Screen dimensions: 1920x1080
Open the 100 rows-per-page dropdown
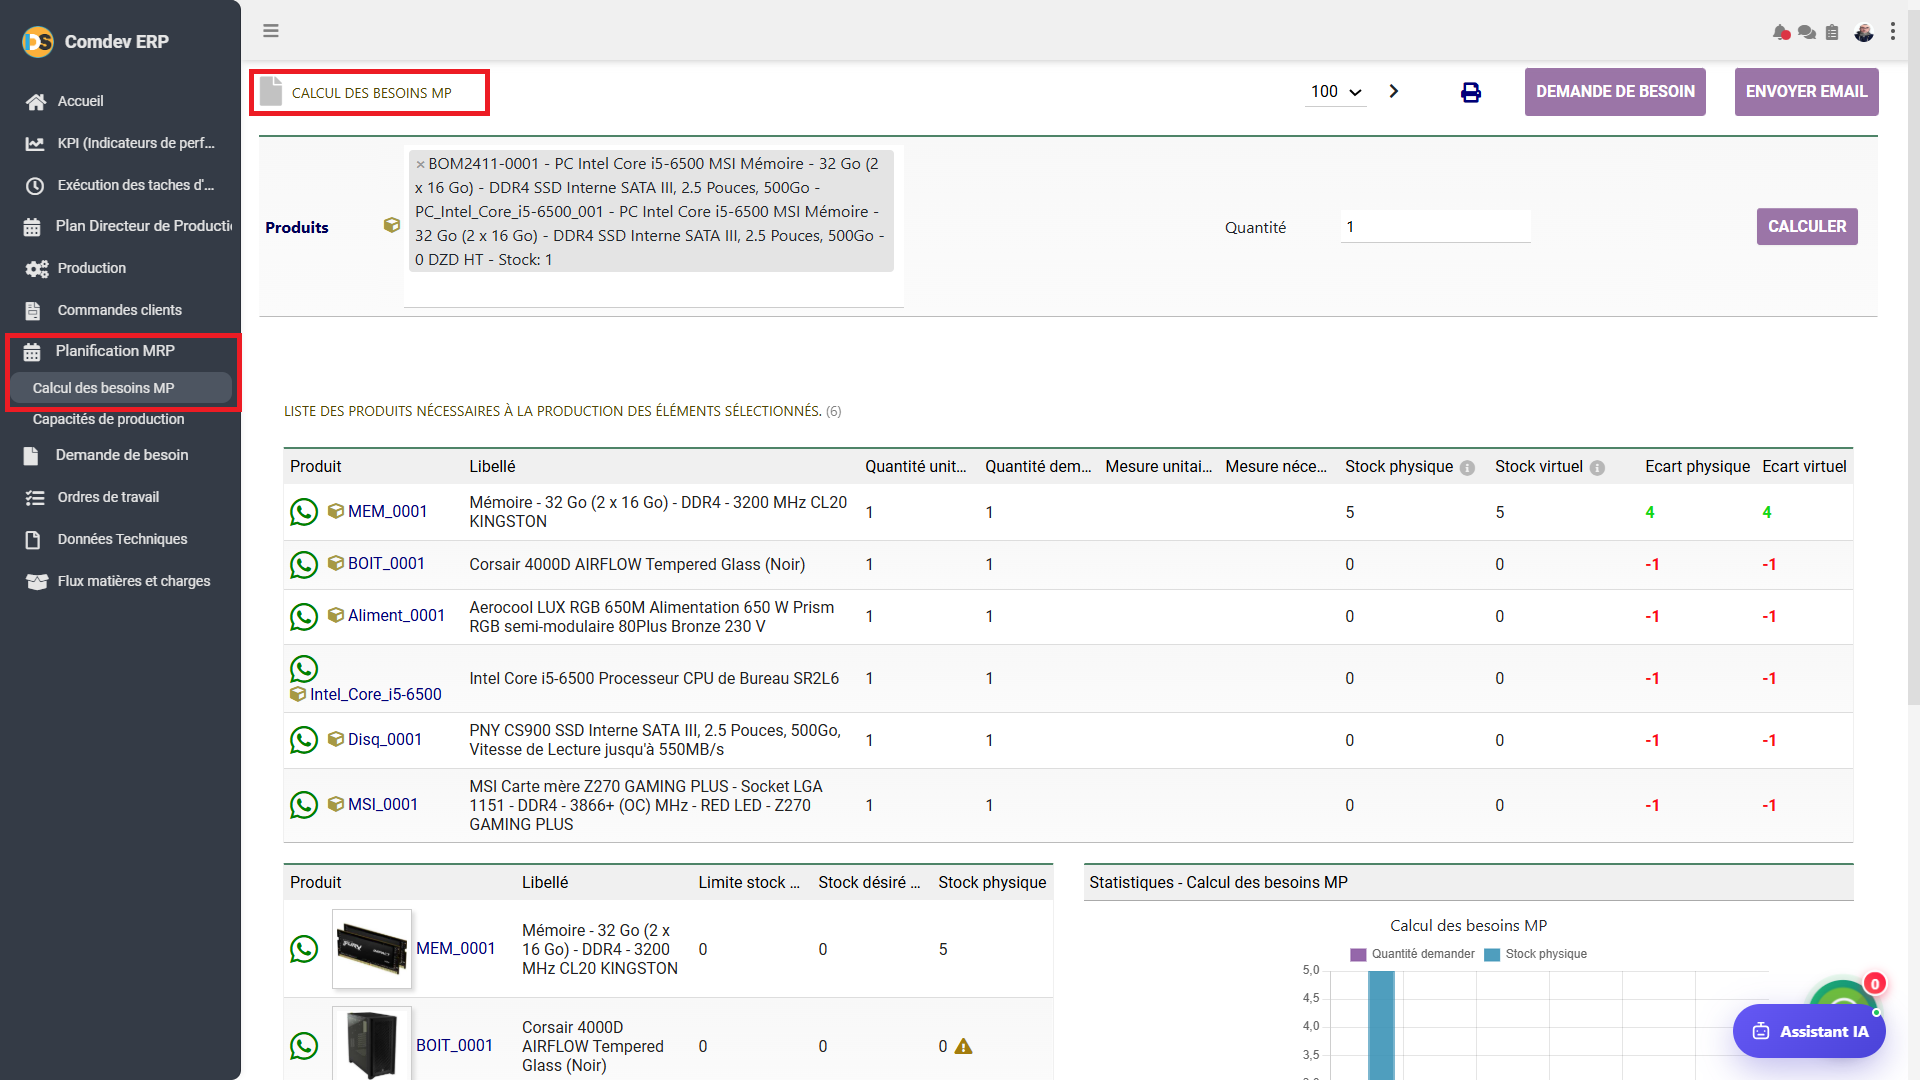click(1337, 92)
